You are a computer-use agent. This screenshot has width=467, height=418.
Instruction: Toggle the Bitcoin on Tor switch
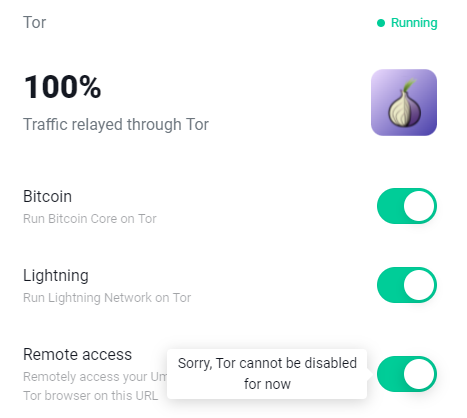click(x=407, y=206)
